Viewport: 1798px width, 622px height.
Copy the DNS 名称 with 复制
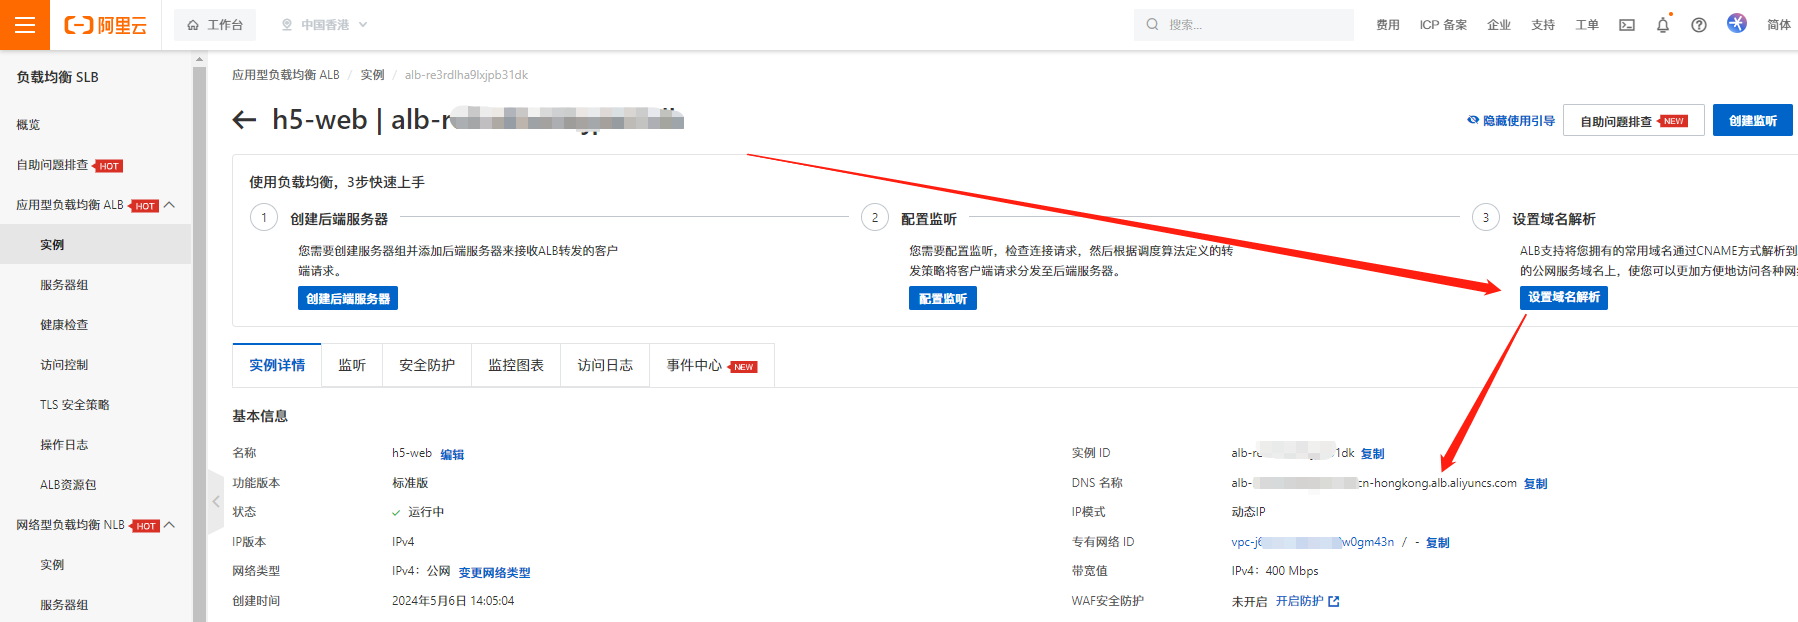[x=1535, y=484]
